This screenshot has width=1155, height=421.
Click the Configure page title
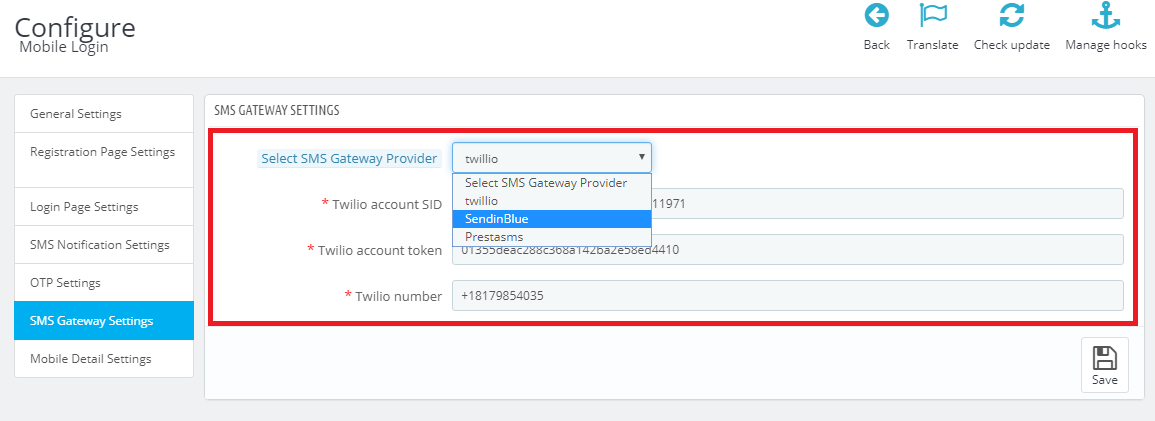pyautogui.click(x=75, y=27)
